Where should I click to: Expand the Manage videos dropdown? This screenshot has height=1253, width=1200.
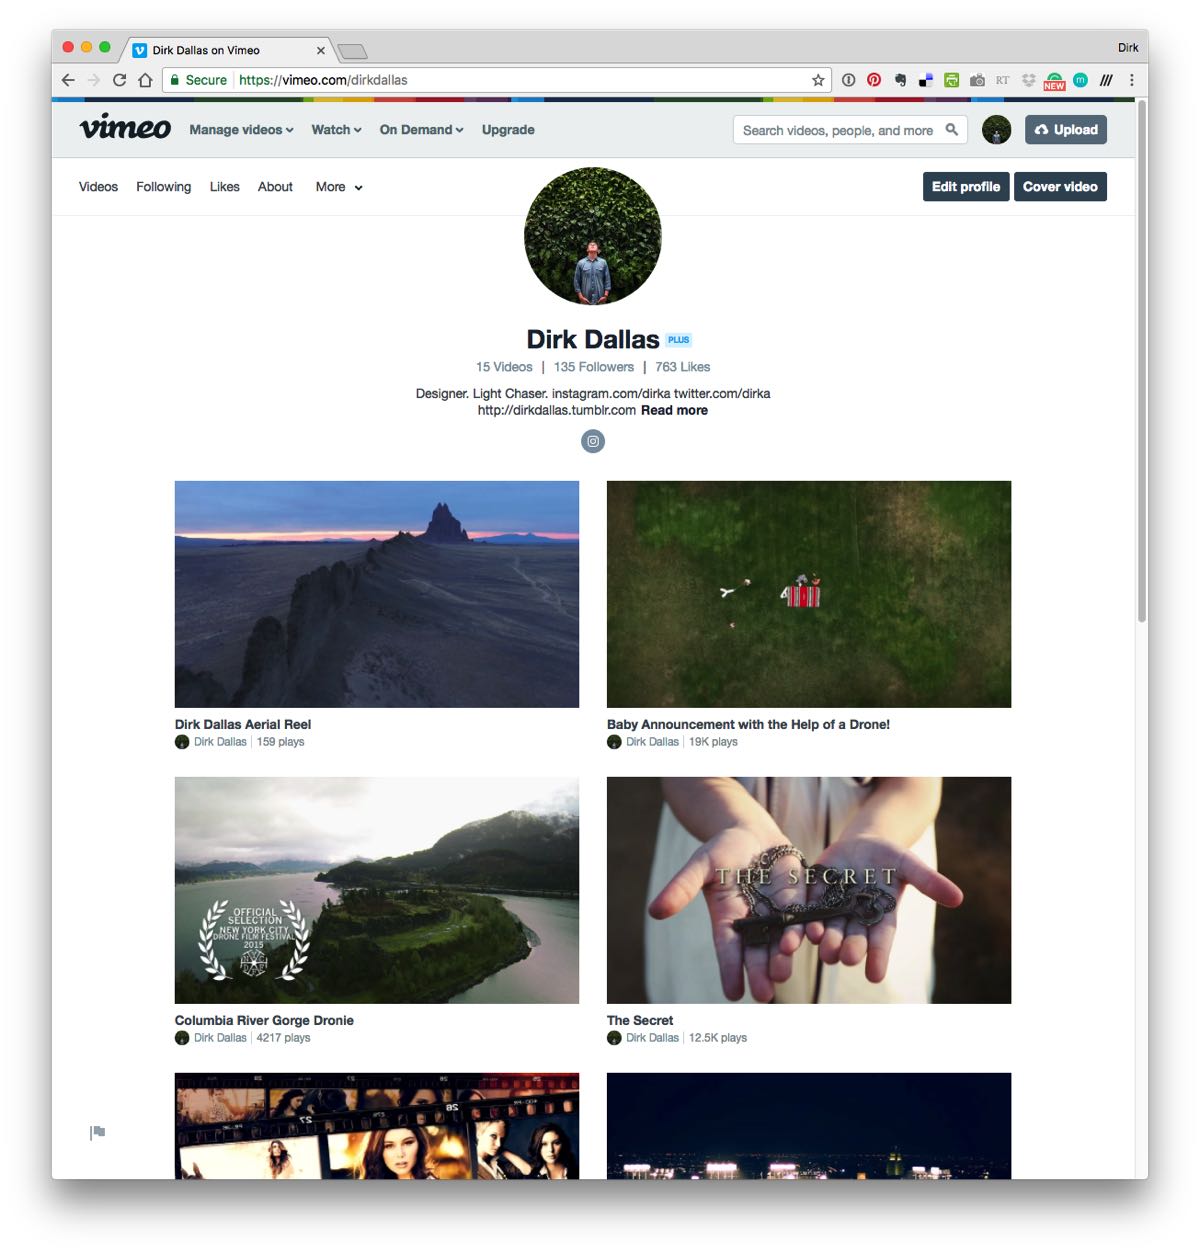pos(241,130)
